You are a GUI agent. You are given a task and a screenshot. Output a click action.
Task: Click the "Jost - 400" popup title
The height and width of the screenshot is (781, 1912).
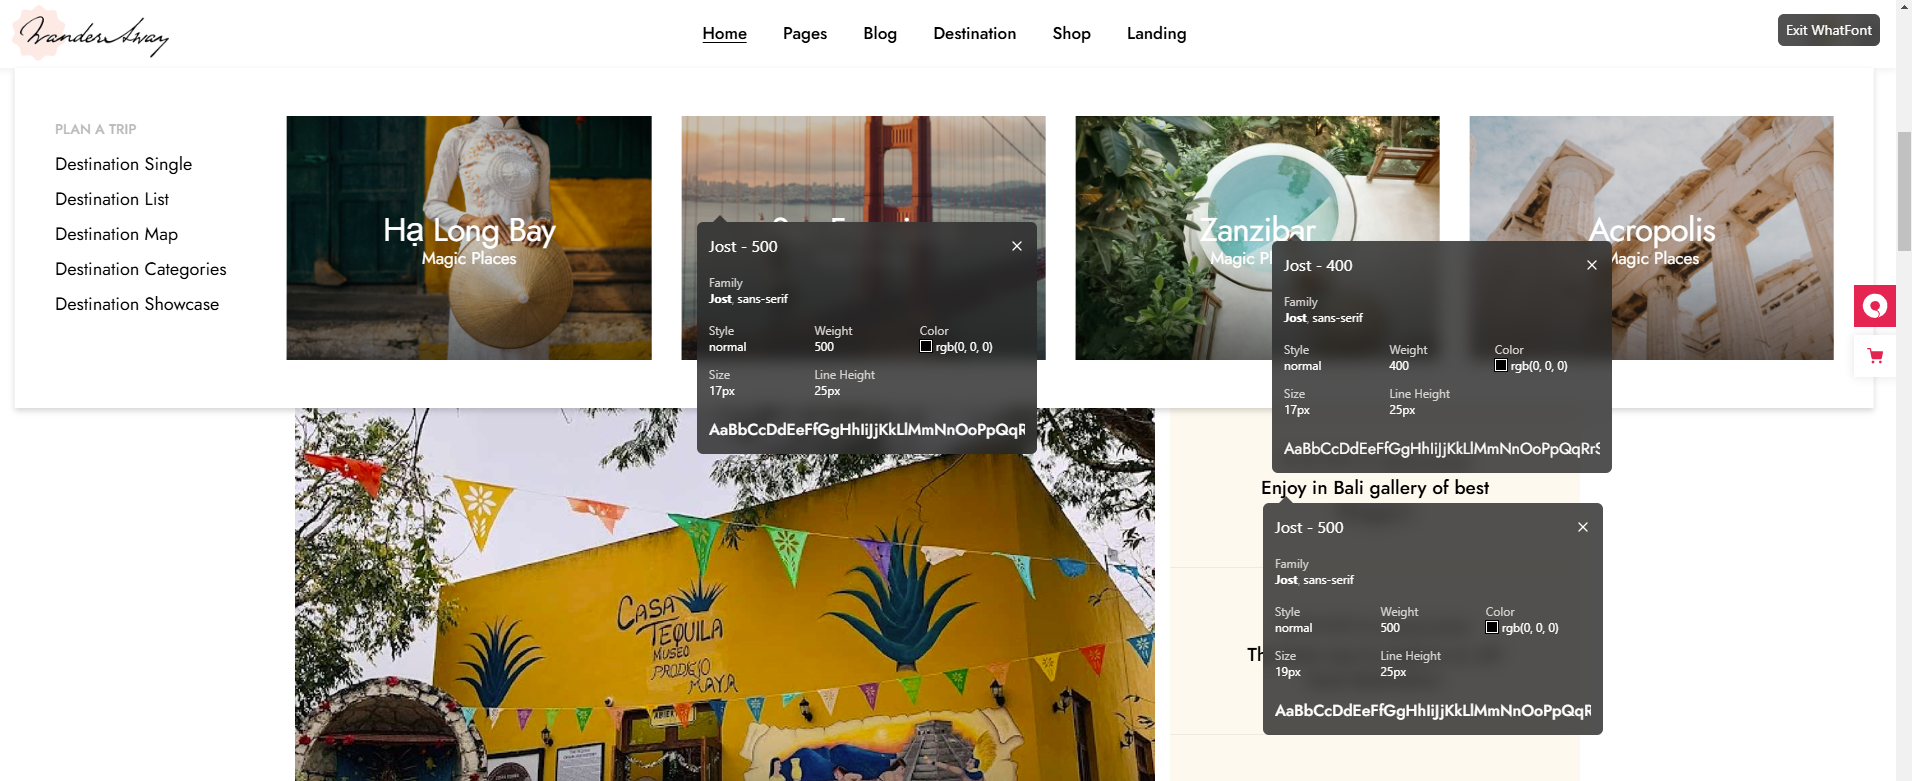pos(1318,265)
